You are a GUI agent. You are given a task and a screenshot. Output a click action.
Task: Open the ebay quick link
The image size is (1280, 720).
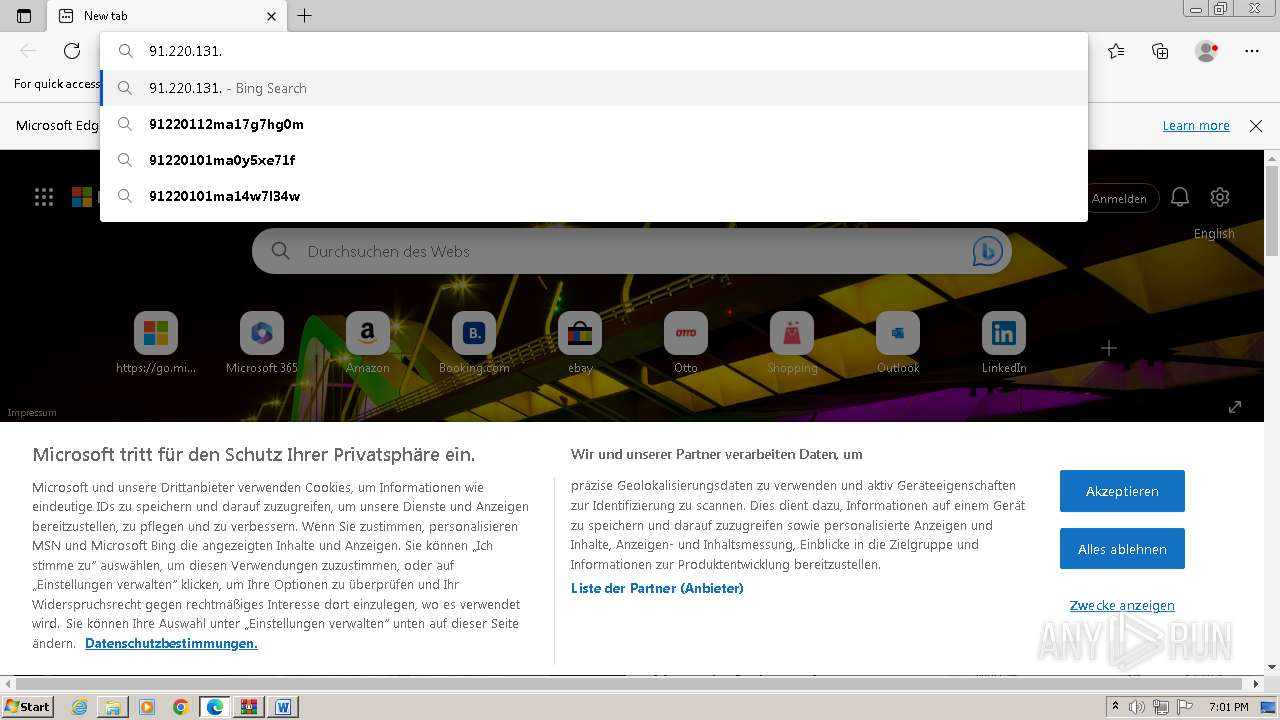tap(580, 343)
